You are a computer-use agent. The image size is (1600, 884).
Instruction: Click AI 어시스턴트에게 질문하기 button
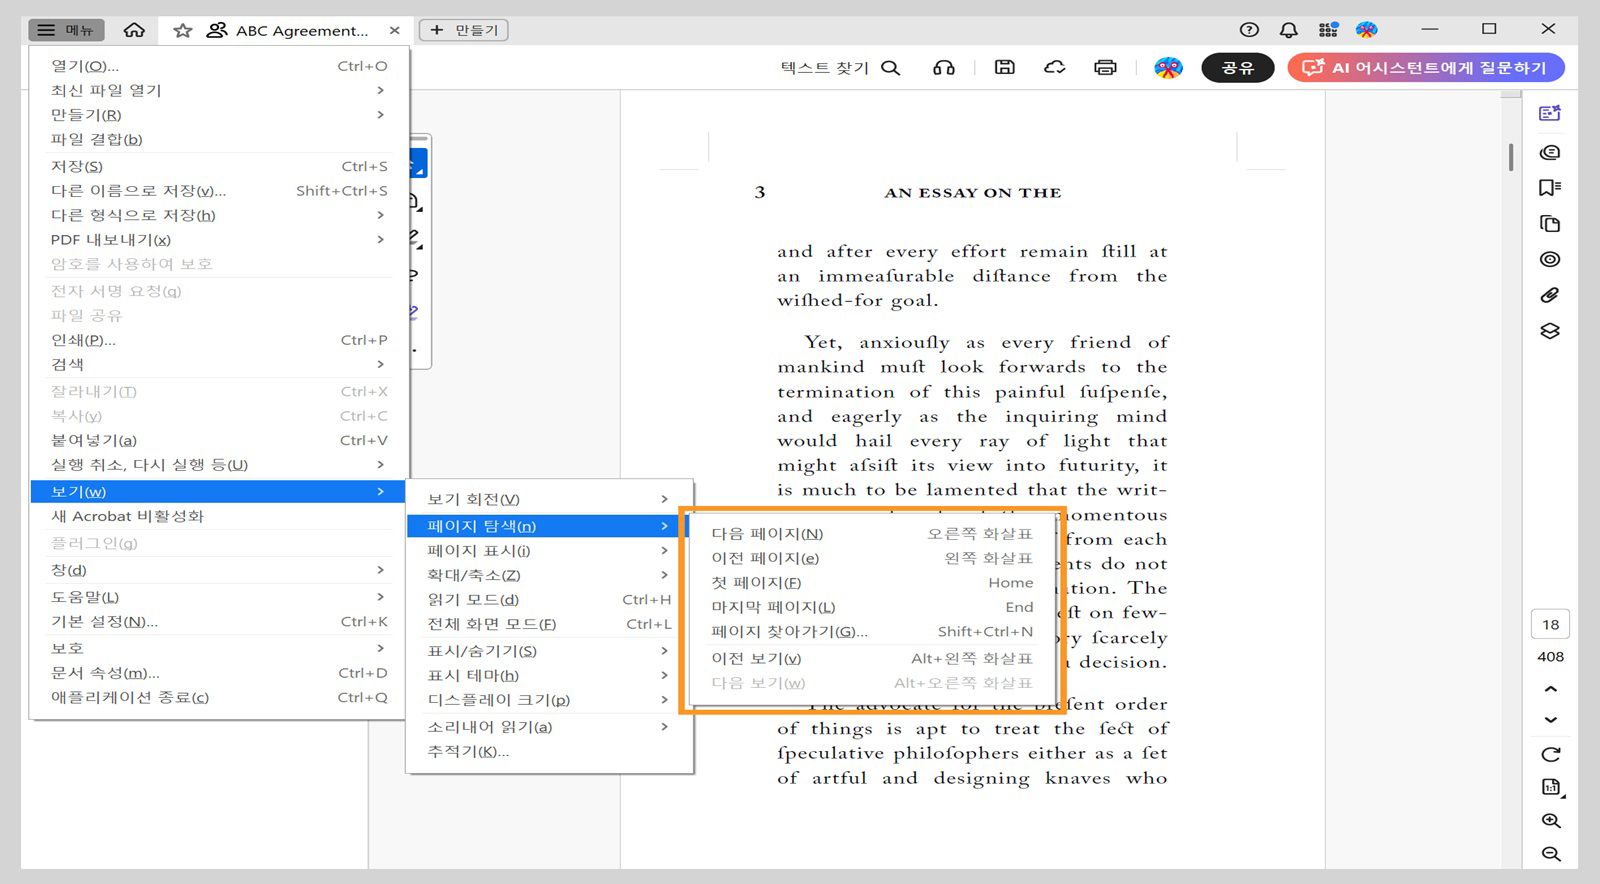click(1426, 68)
